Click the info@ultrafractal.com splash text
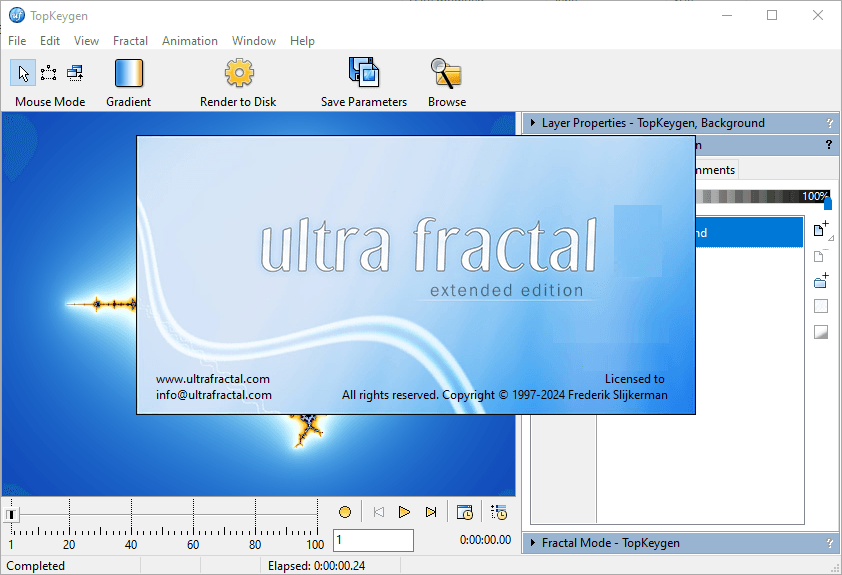 (x=214, y=395)
